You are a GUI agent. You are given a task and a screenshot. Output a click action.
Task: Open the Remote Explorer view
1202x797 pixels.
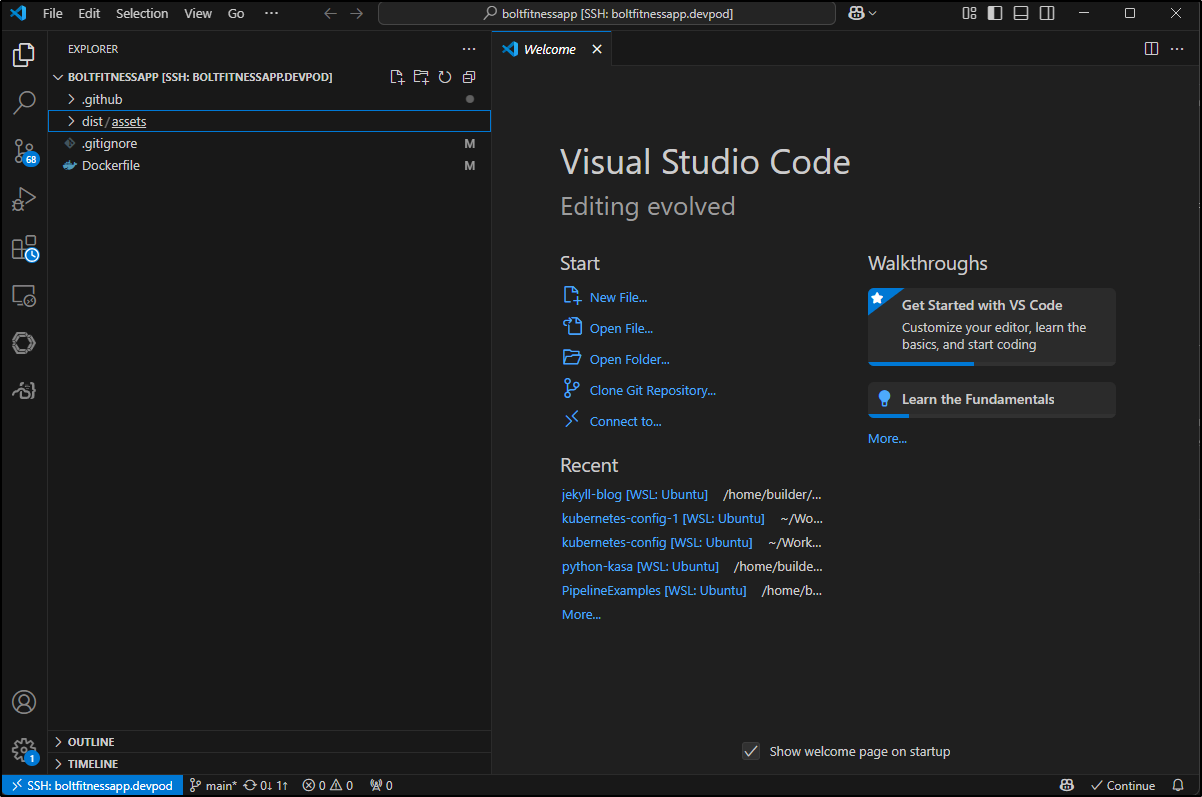24,296
